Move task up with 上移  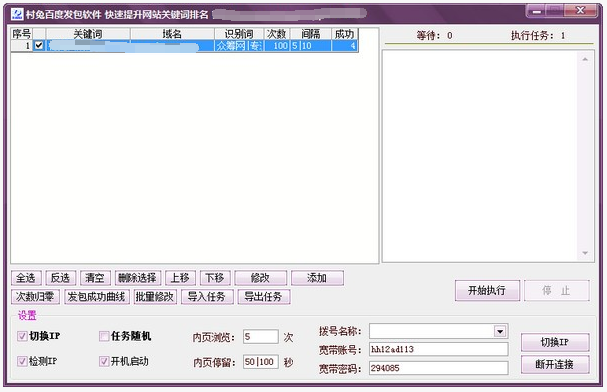coord(180,278)
